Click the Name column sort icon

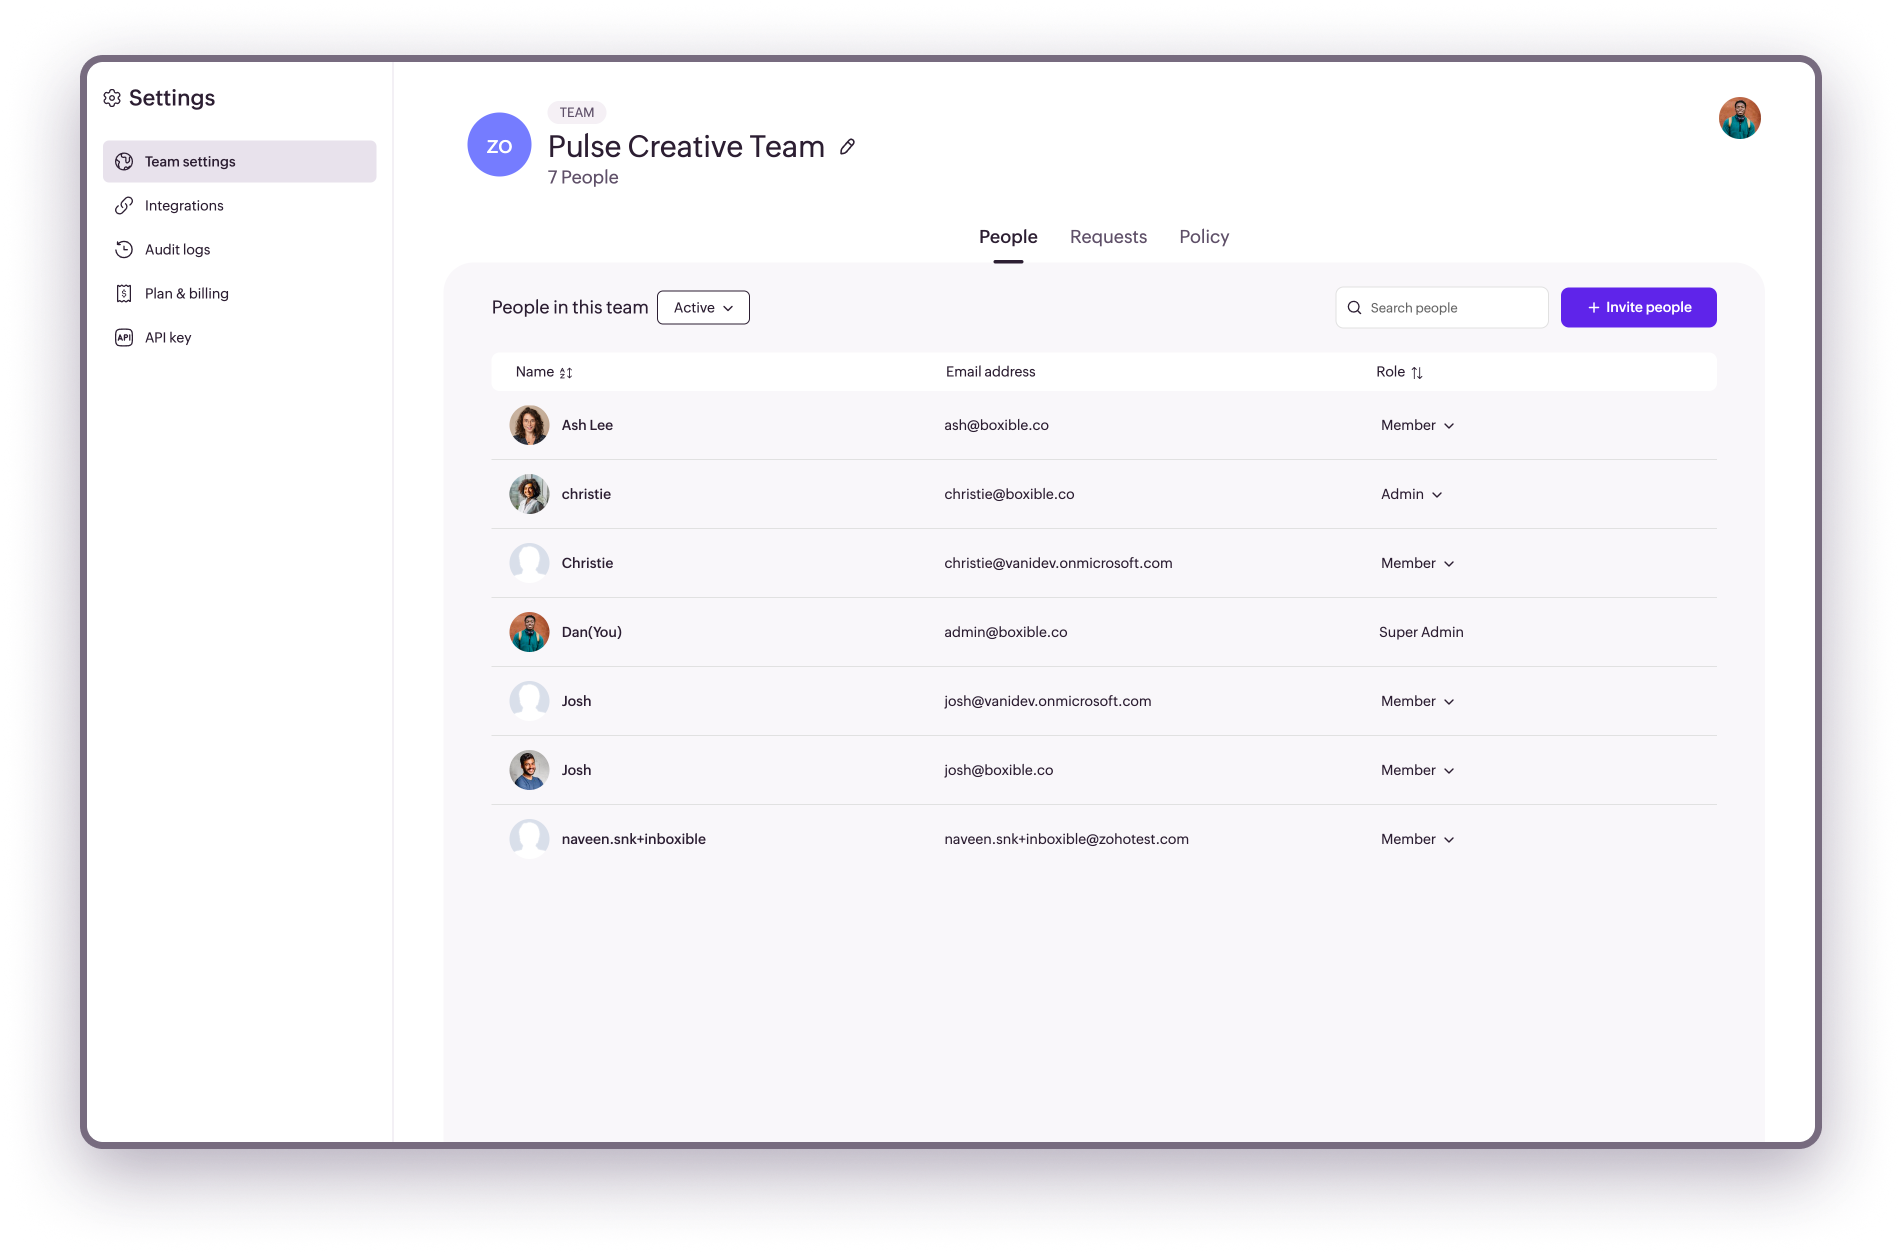pyautogui.click(x=566, y=373)
